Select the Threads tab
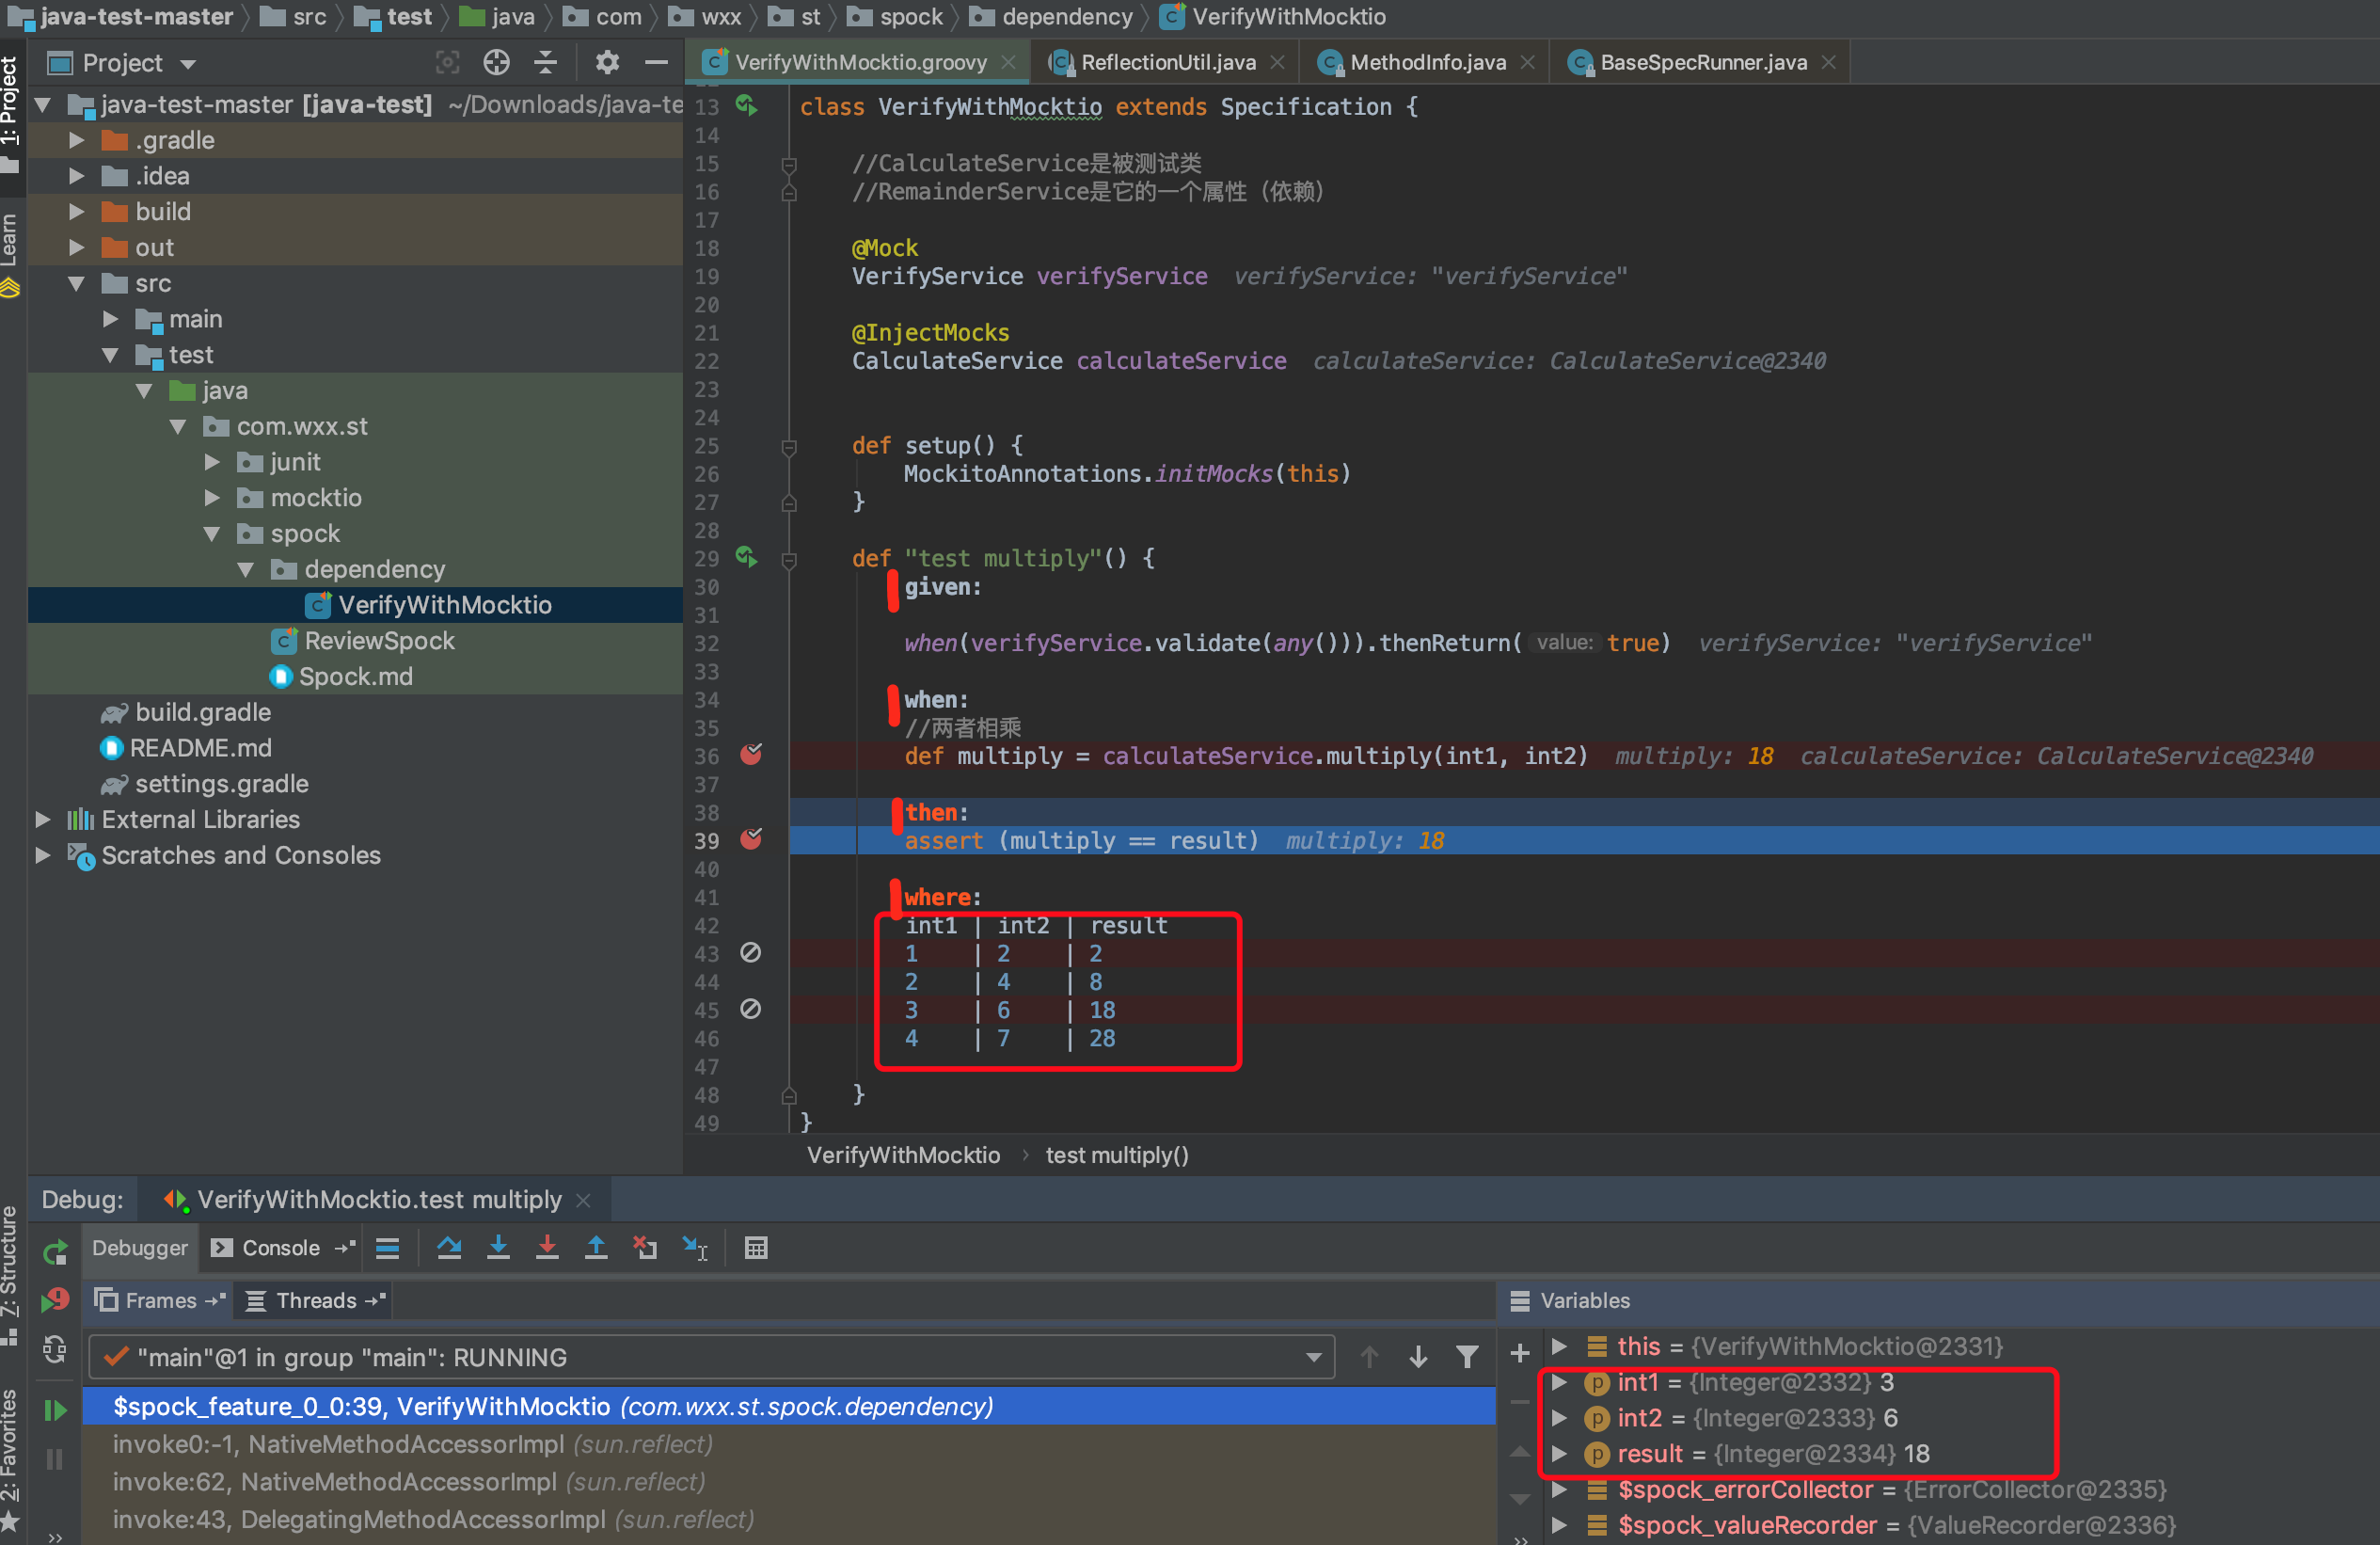The height and width of the screenshot is (1545, 2380). click(x=316, y=1300)
